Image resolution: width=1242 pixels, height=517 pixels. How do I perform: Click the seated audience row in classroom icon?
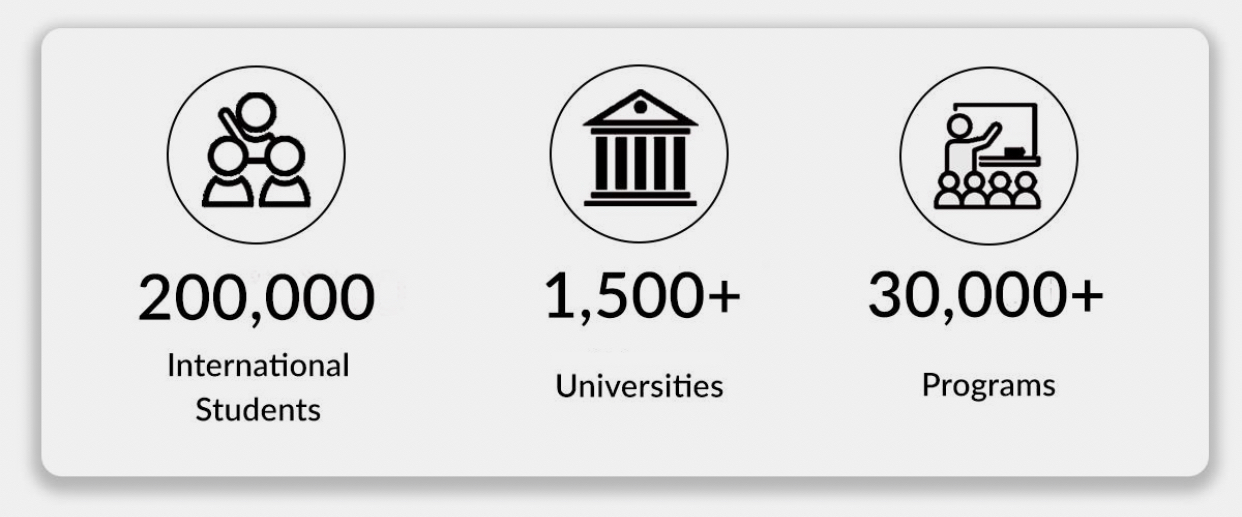pos(988,190)
